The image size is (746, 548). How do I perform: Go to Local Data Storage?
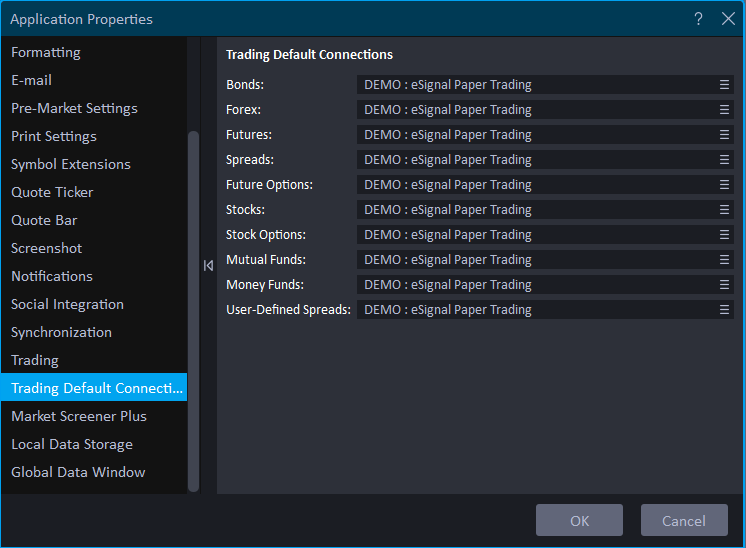coord(94,444)
